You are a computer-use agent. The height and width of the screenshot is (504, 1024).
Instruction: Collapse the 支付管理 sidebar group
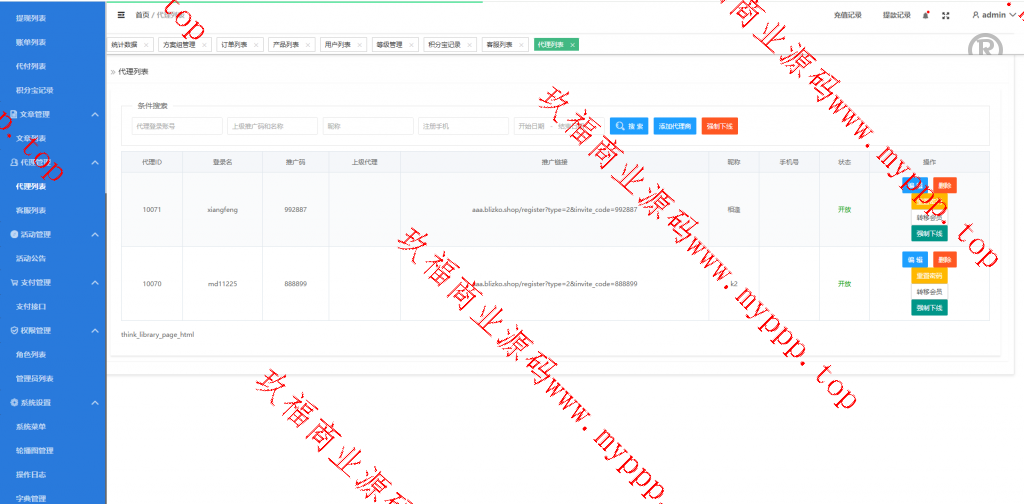(x=94, y=282)
